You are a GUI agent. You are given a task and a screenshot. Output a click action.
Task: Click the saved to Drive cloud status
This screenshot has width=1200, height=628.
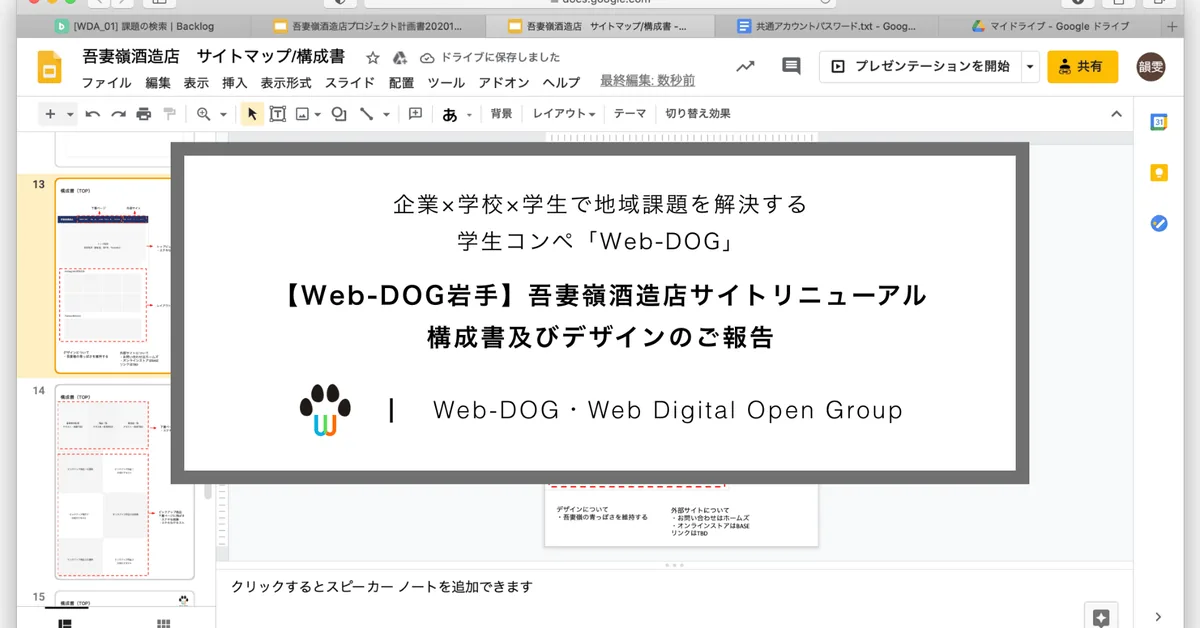(490, 58)
